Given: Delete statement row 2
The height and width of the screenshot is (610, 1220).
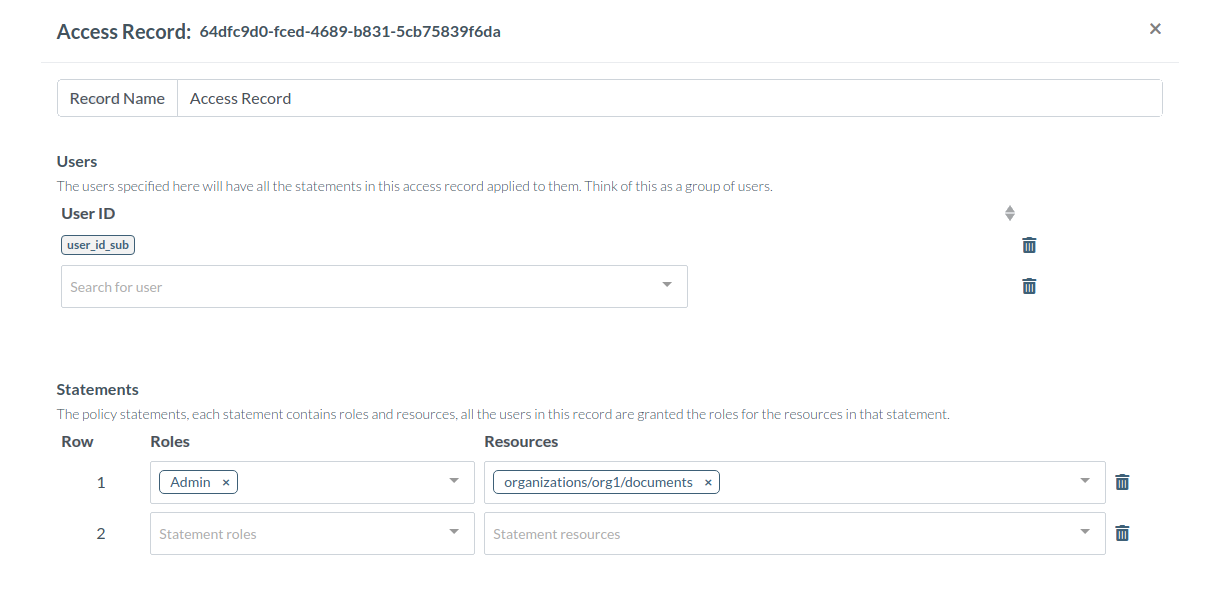Looking at the screenshot, I should [1122, 533].
